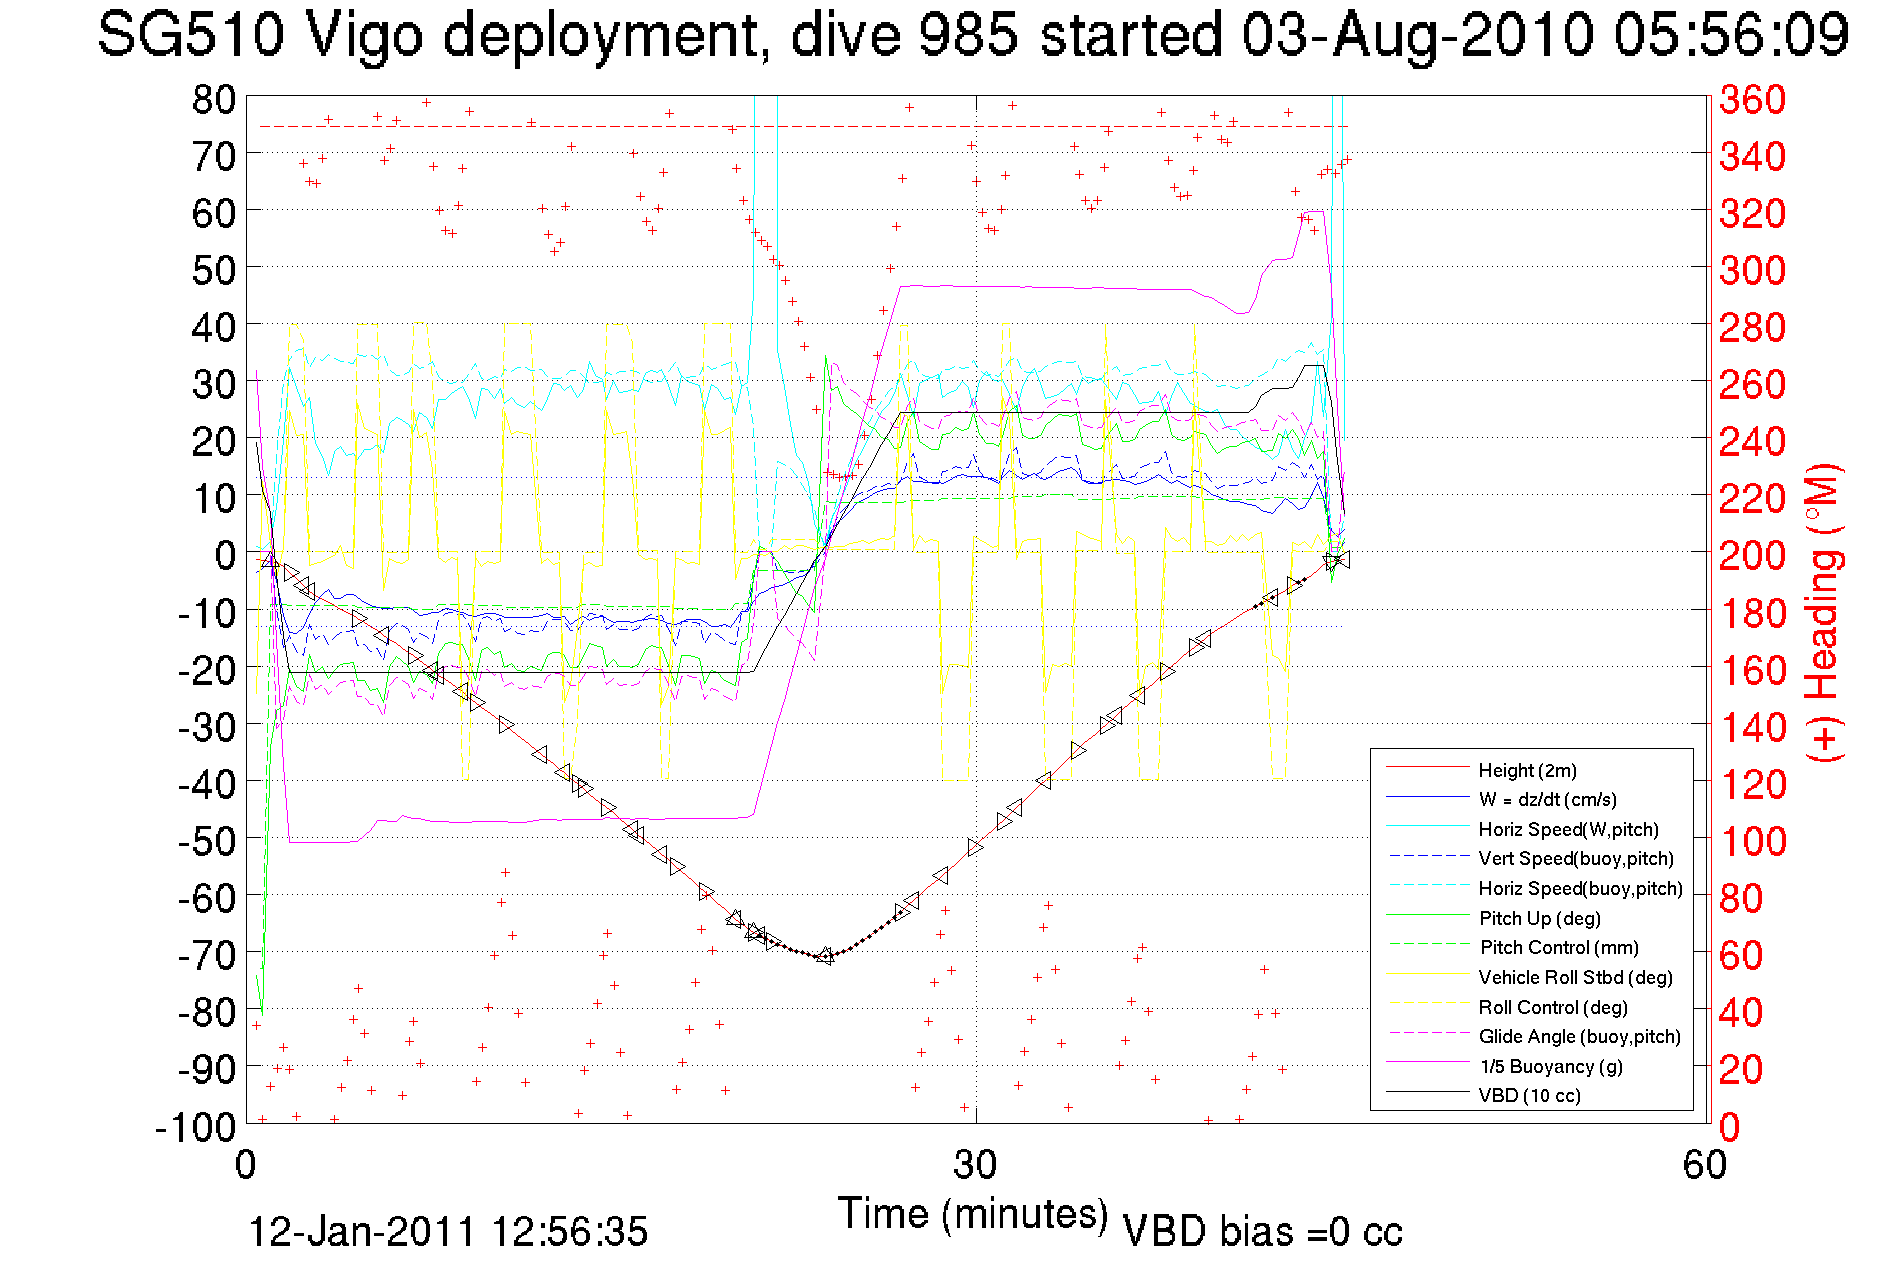Select the Vert Speed(buoy,pitch) legend entry
Screen dimensions: 1891x1262
[x=1576, y=859]
